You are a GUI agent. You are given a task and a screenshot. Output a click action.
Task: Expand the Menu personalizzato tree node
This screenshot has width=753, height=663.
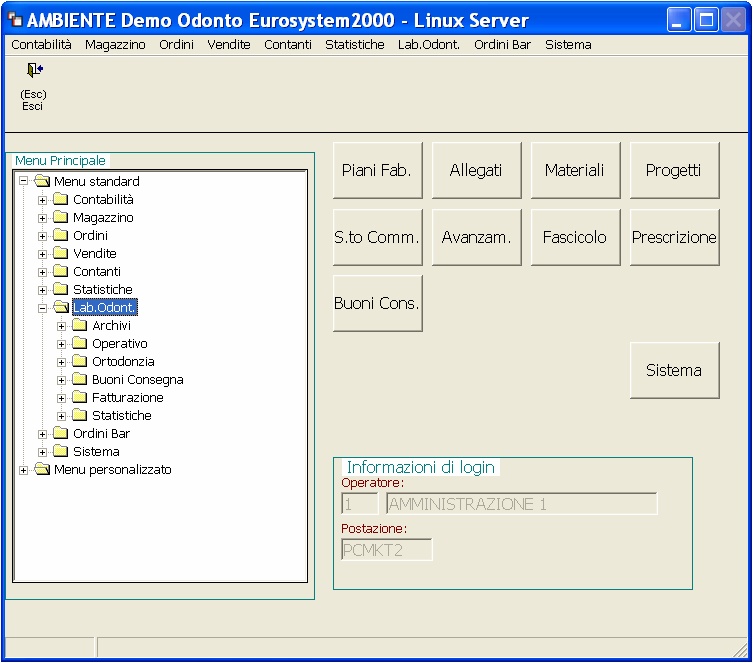coord(24,470)
